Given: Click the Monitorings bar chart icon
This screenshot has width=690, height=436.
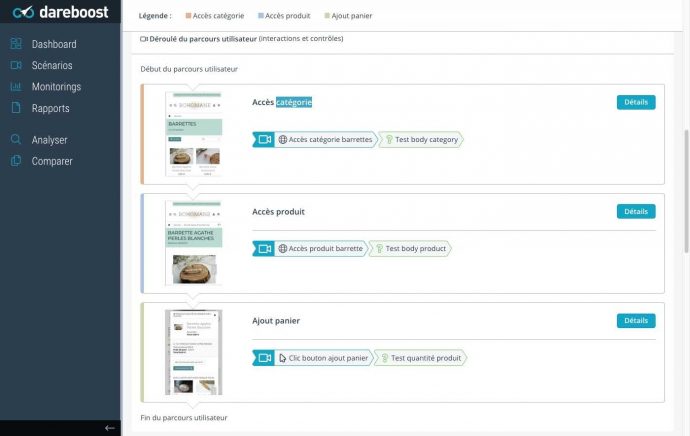Looking at the screenshot, I should (16, 86).
